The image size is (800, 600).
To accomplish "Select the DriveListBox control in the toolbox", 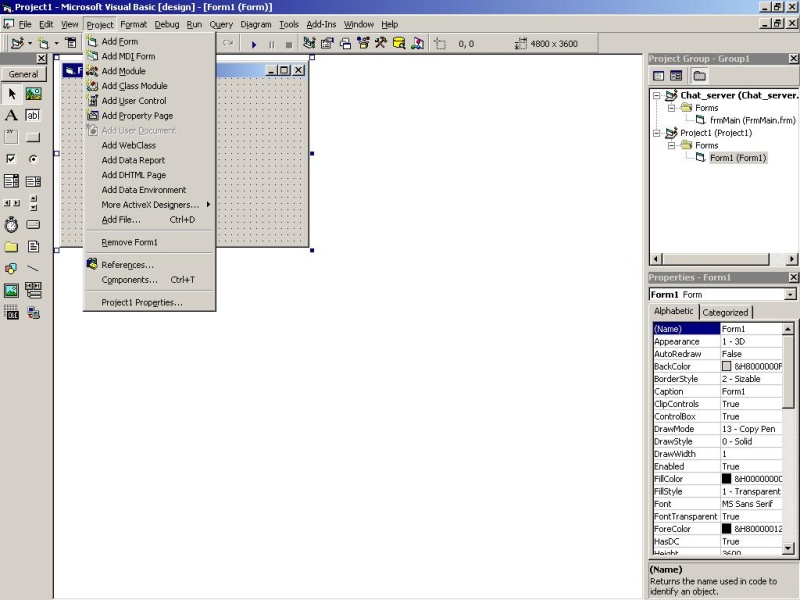I will (x=33, y=224).
